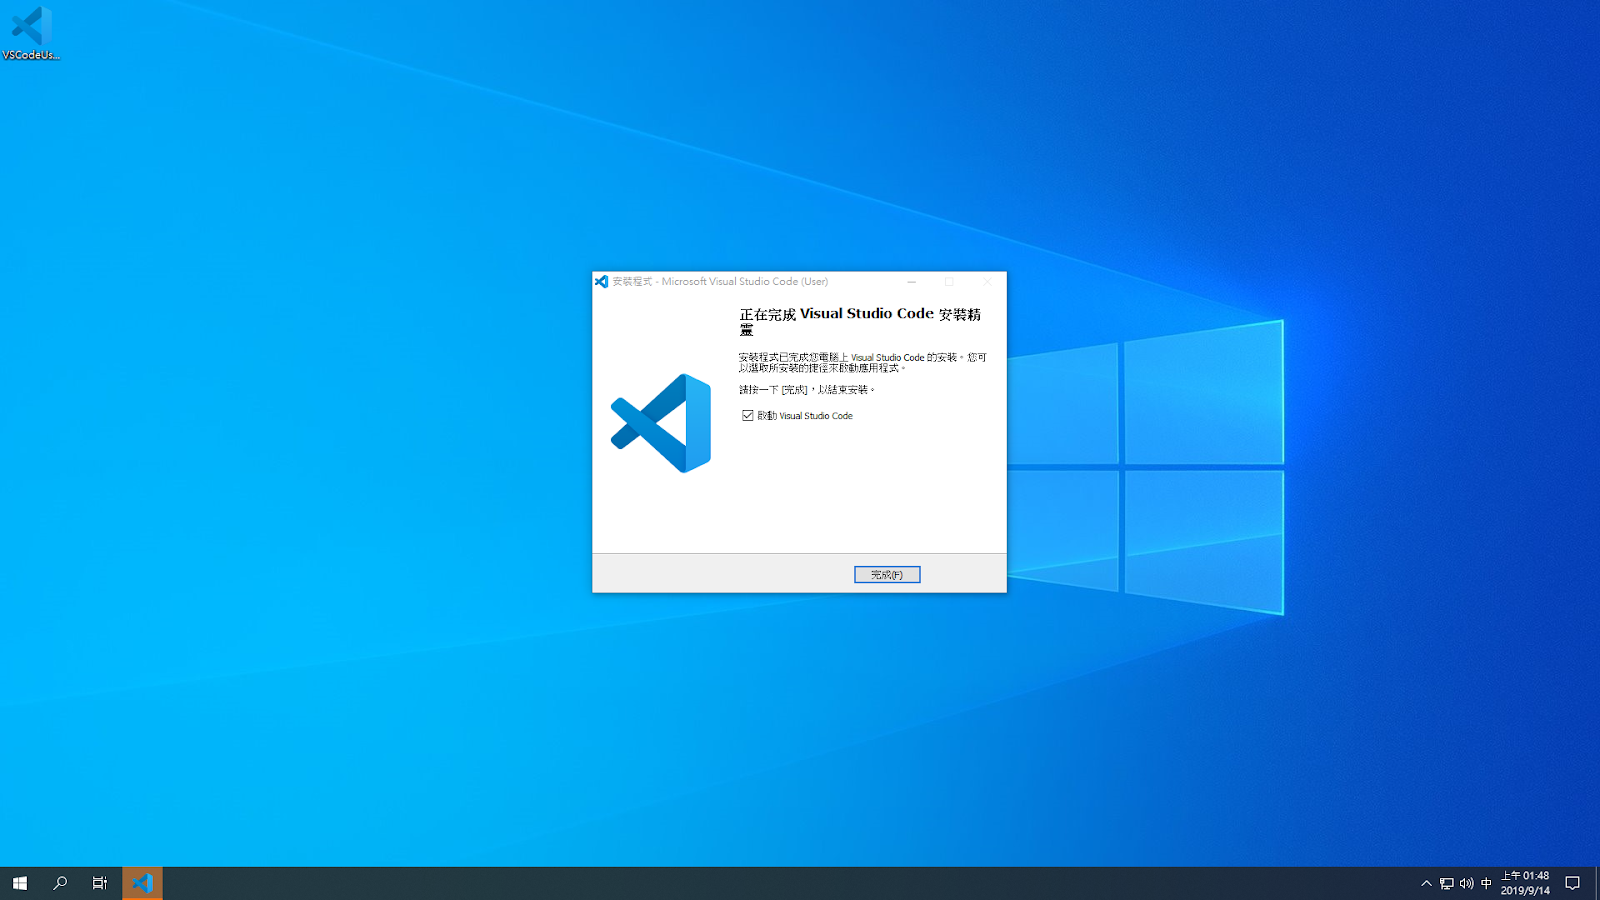
Task: Open the Windows Start menu
Action: [x=20, y=883]
